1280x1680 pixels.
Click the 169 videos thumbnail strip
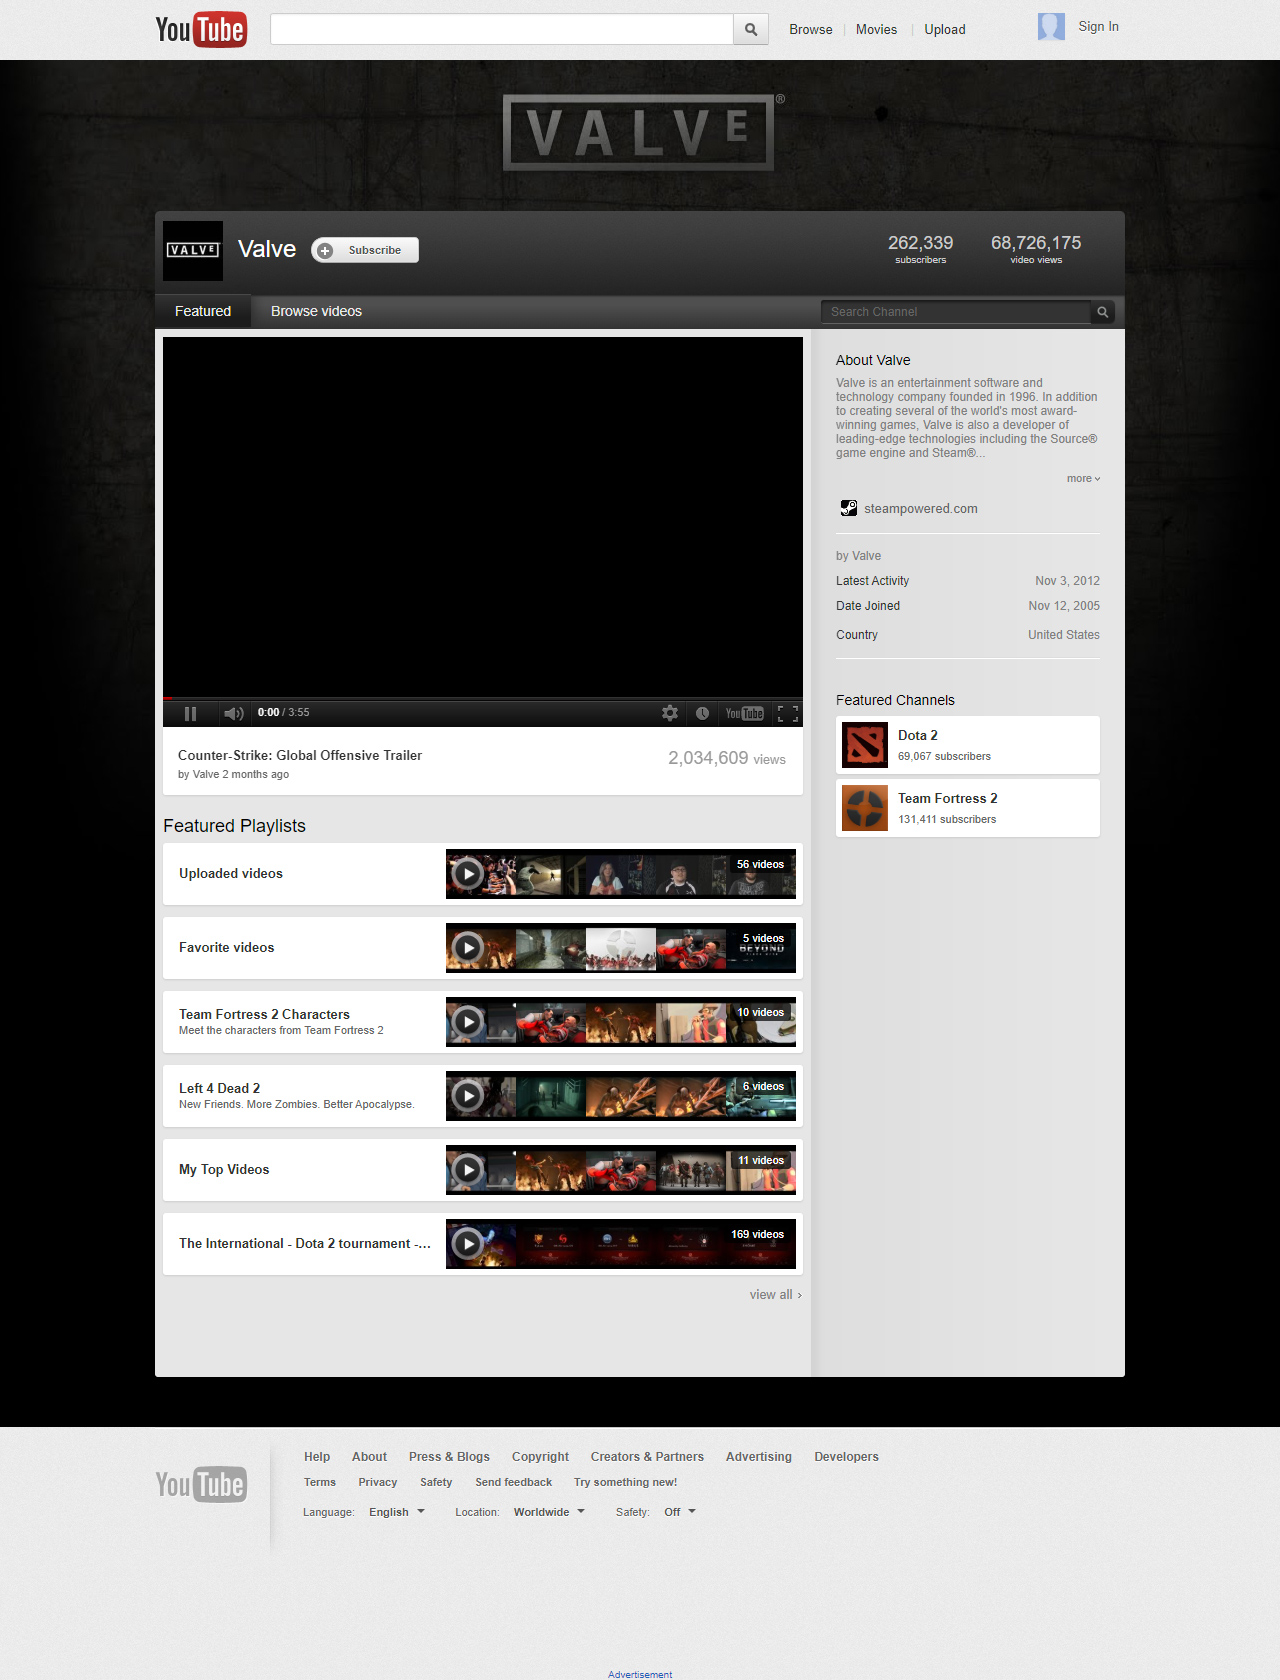click(621, 1244)
